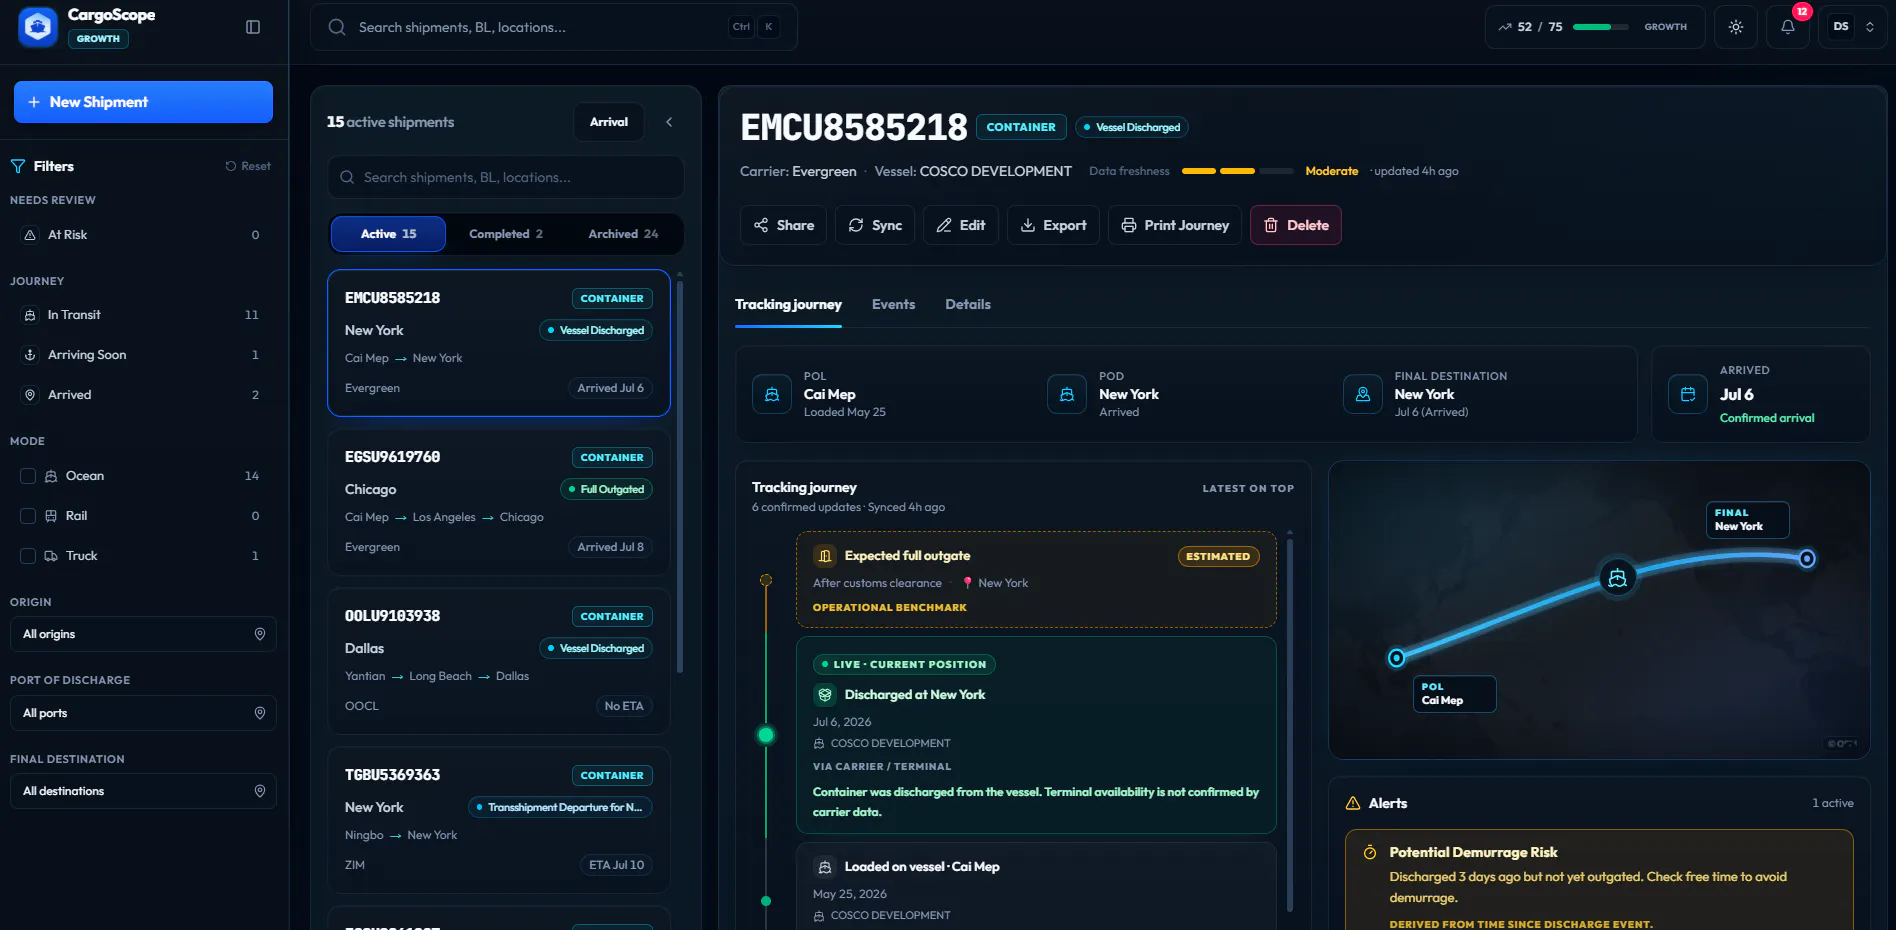Image resolution: width=1896 pixels, height=930 pixels.
Task: Toggle light/dark theme sun icon
Action: [x=1736, y=27]
